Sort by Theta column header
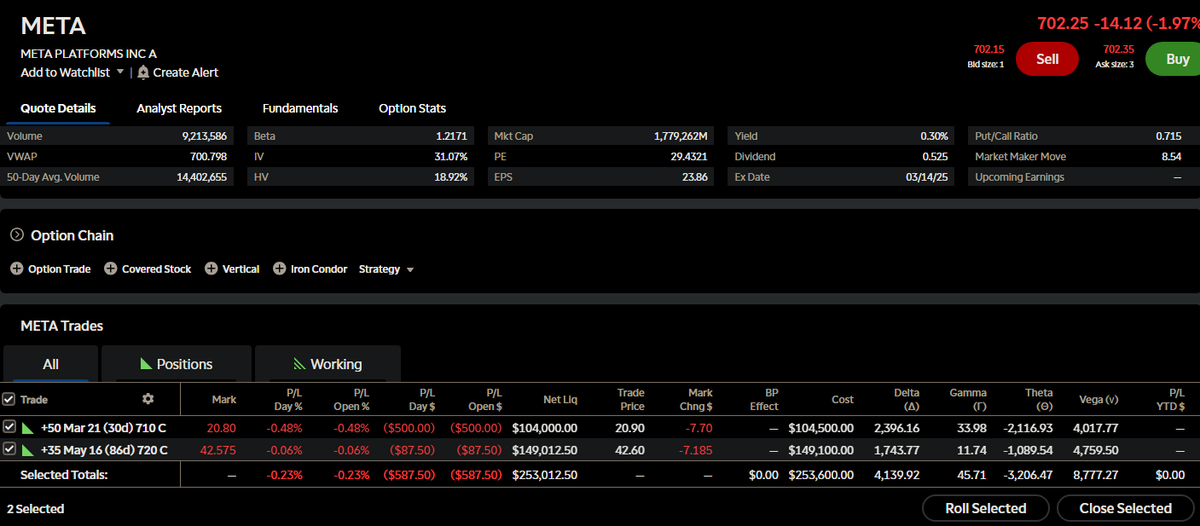The image size is (1200, 526). pyautogui.click(x=1039, y=399)
